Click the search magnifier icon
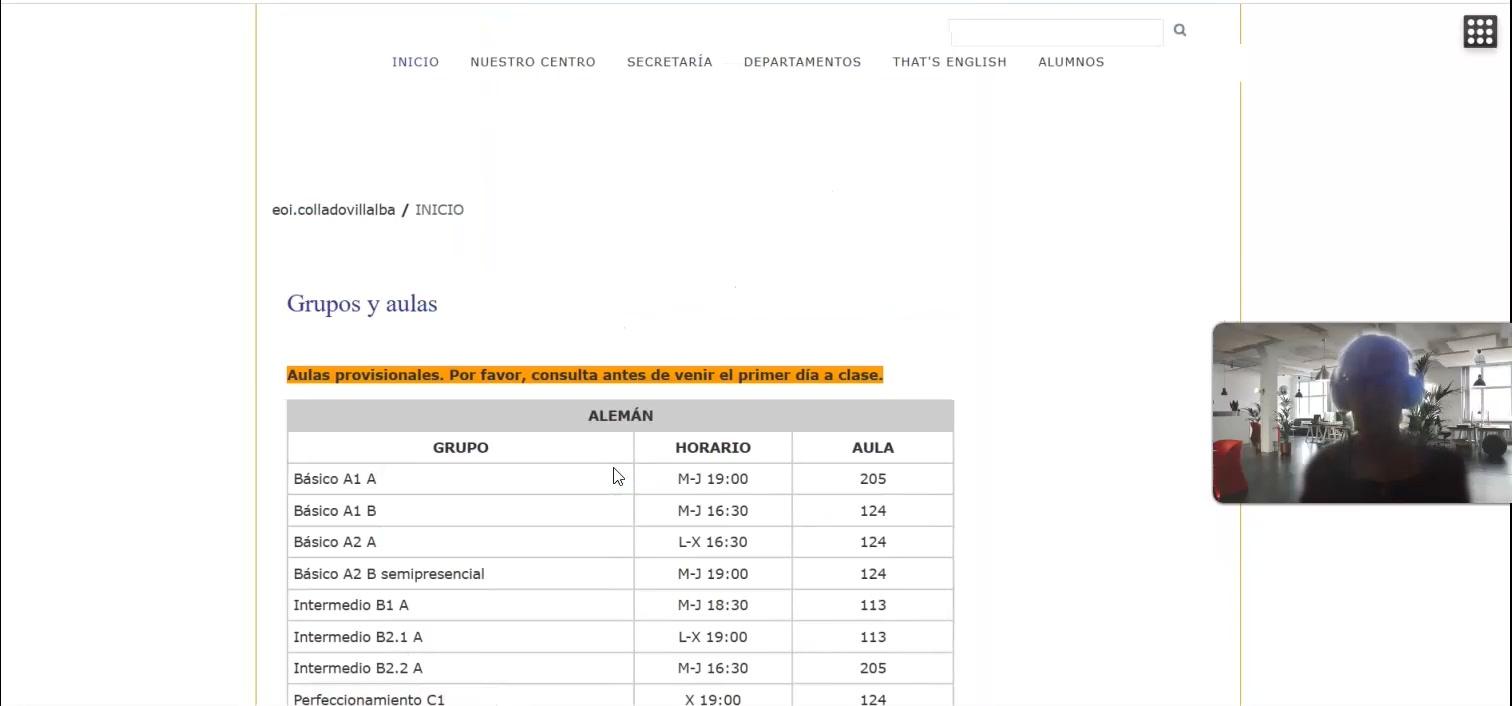 [x=1180, y=30]
